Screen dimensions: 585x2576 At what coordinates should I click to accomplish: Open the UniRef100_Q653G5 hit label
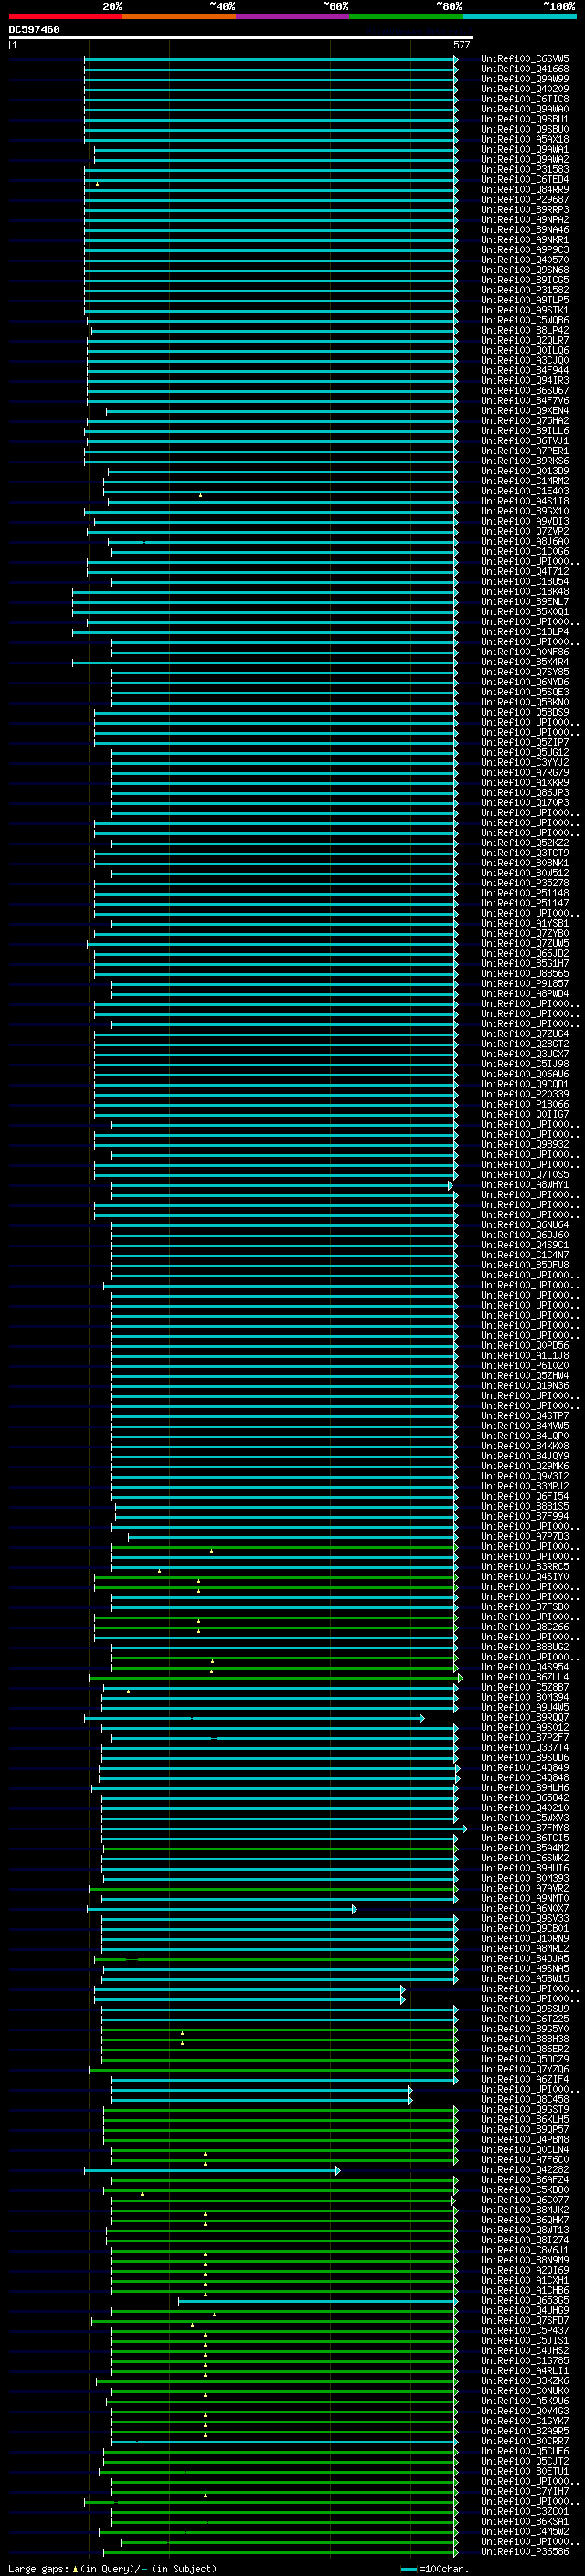point(525,2301)
